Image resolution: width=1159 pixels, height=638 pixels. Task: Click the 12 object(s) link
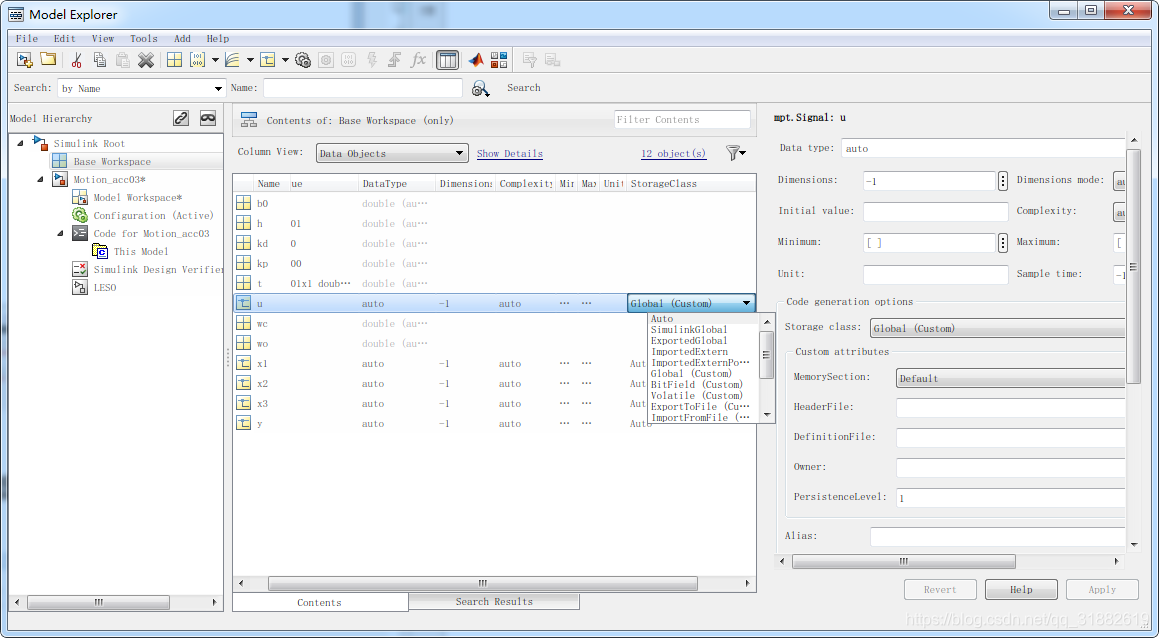point(673,153)
